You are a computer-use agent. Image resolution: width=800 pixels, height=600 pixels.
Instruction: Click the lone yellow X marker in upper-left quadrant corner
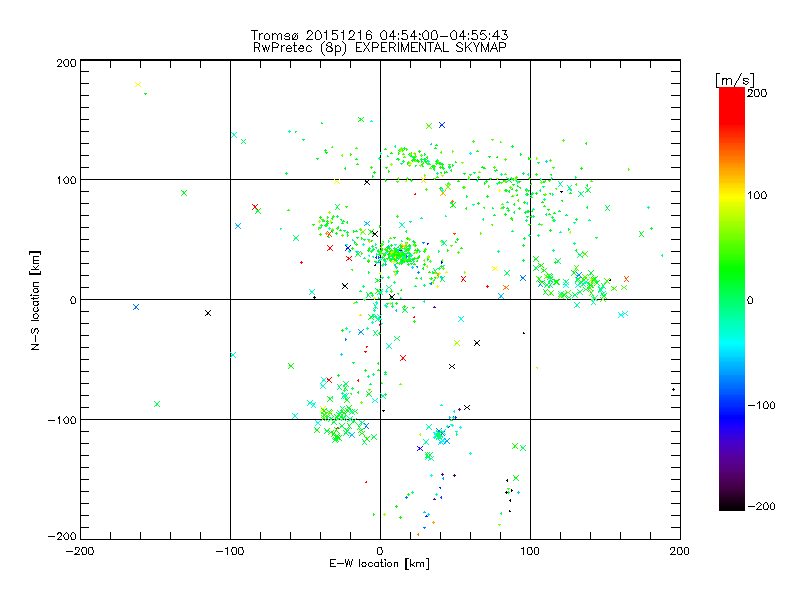pos(138,85)
